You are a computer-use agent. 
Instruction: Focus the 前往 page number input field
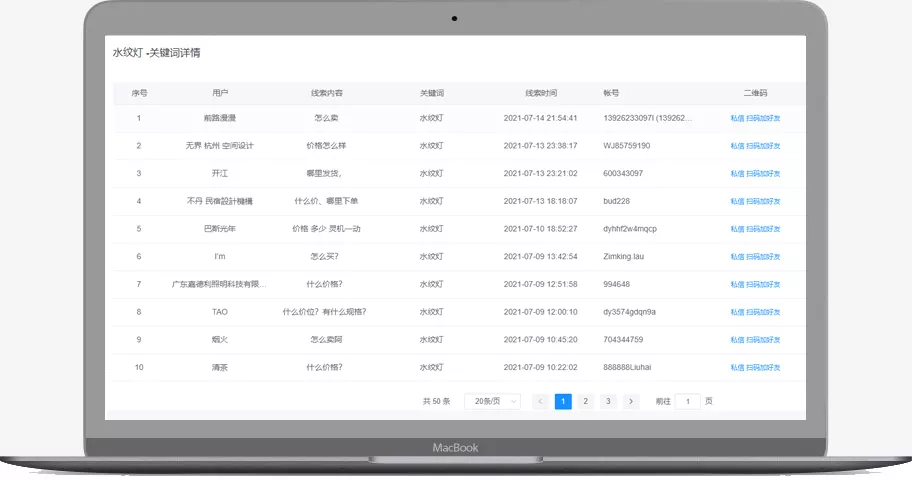687,401
